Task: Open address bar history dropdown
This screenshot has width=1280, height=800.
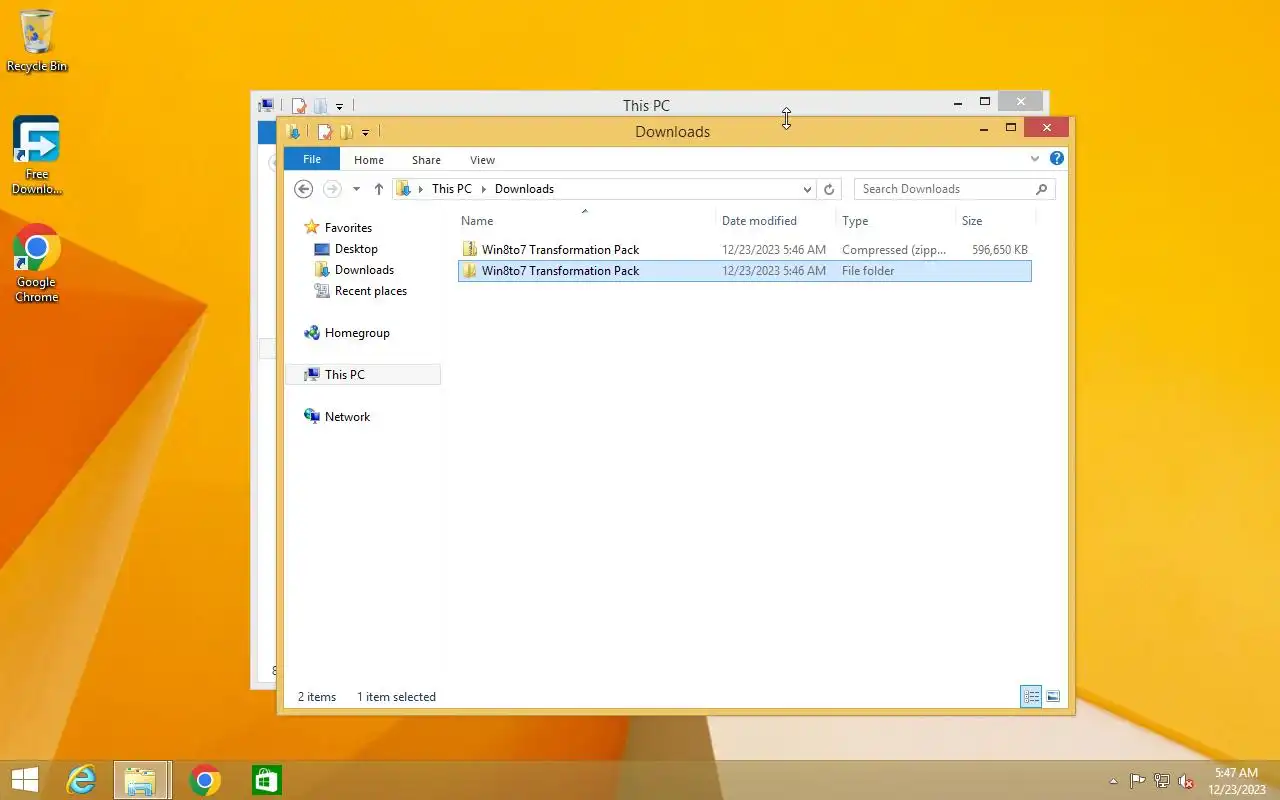Action: click(807, 189)
